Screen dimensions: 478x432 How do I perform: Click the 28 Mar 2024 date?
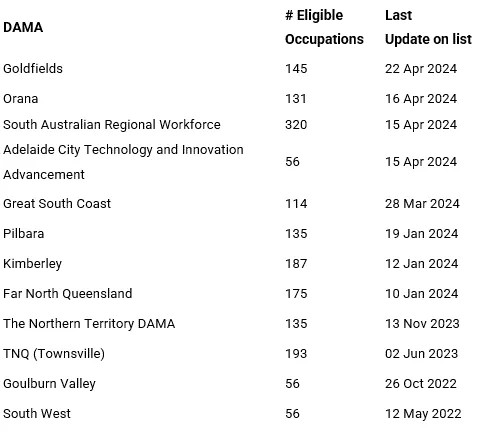[422, 204]
